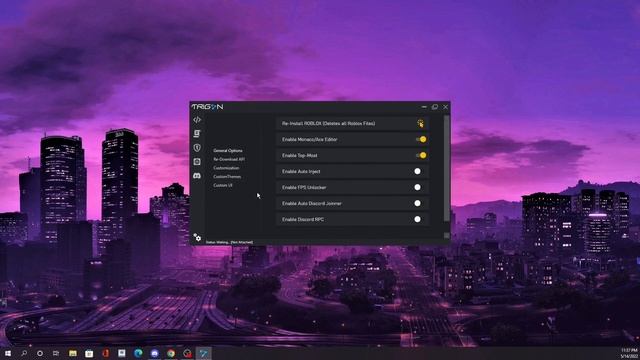Enable the Auto Discord Joinner toggle
Screen dimensions: 640x360
pyautogui.click(x=417, y=203)
